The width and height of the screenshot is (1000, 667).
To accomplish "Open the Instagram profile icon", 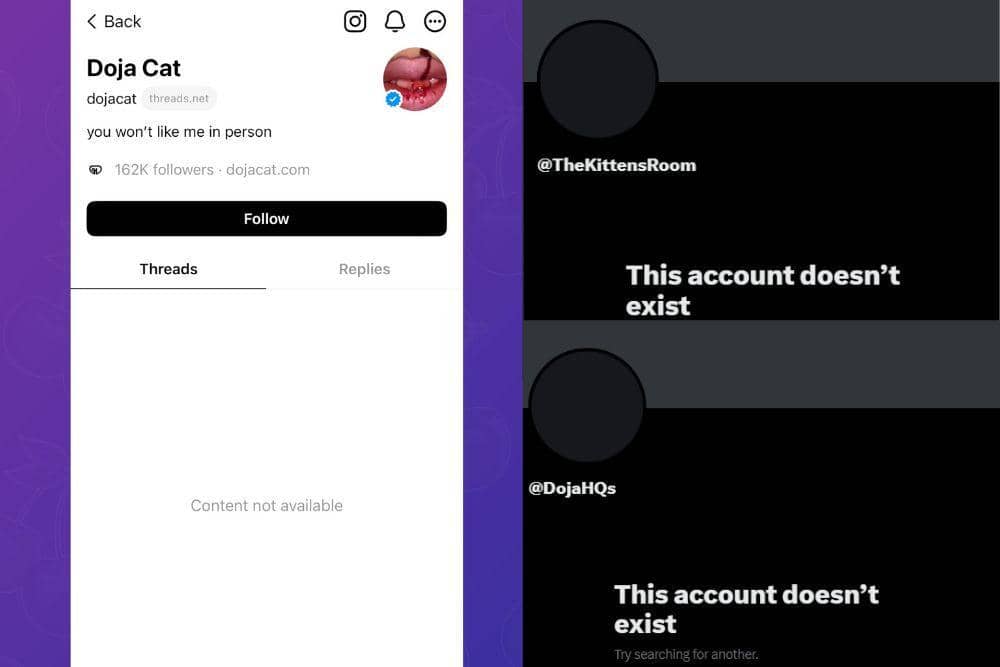I will tap(355, 21).
